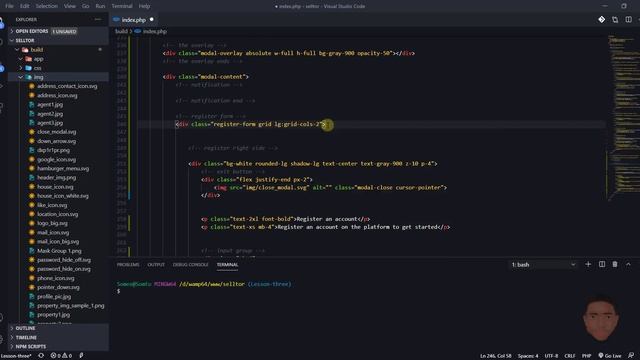640x360 pixels.
Task: Switch to the Debug Console tab
Action: [x=190, y=264]
